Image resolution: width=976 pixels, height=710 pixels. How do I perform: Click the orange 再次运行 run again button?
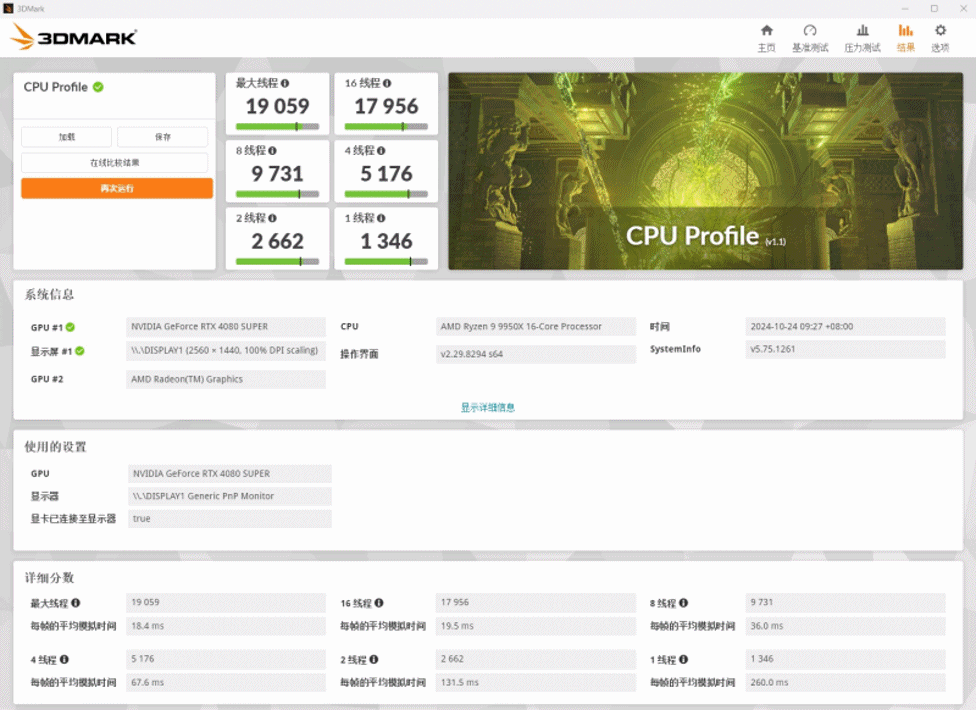[117, 189]
